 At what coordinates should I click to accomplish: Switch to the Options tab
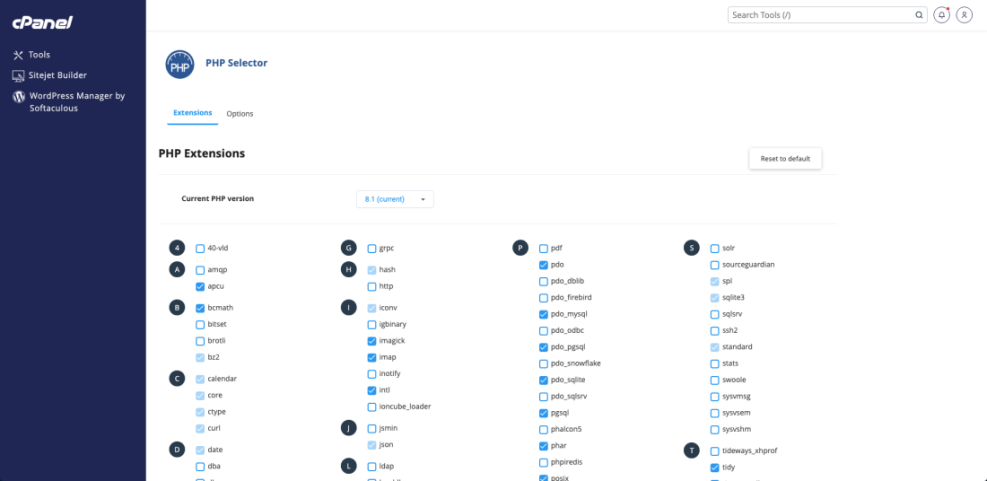point(240,114)
